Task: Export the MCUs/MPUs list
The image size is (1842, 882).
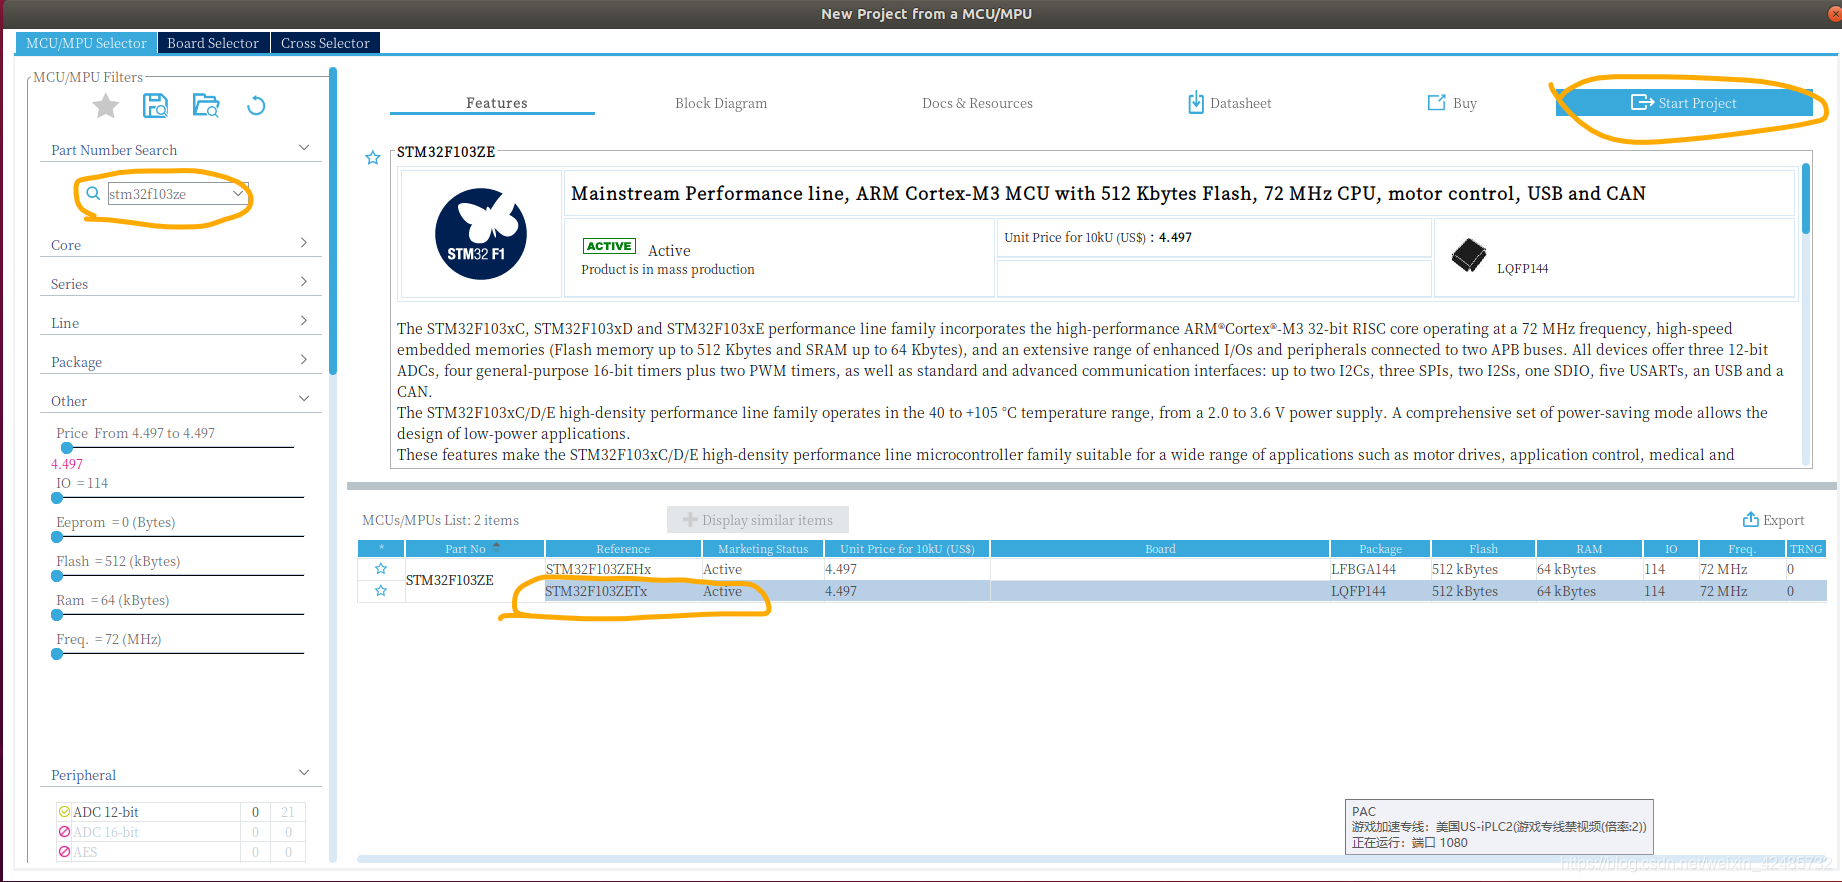Action: pos(1773,520)
